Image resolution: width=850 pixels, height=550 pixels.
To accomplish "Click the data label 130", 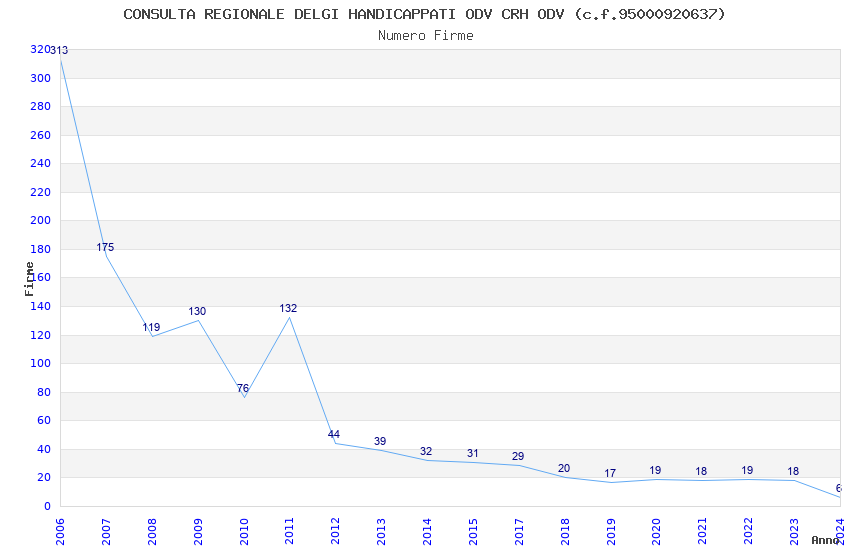I will click(197, 312).
